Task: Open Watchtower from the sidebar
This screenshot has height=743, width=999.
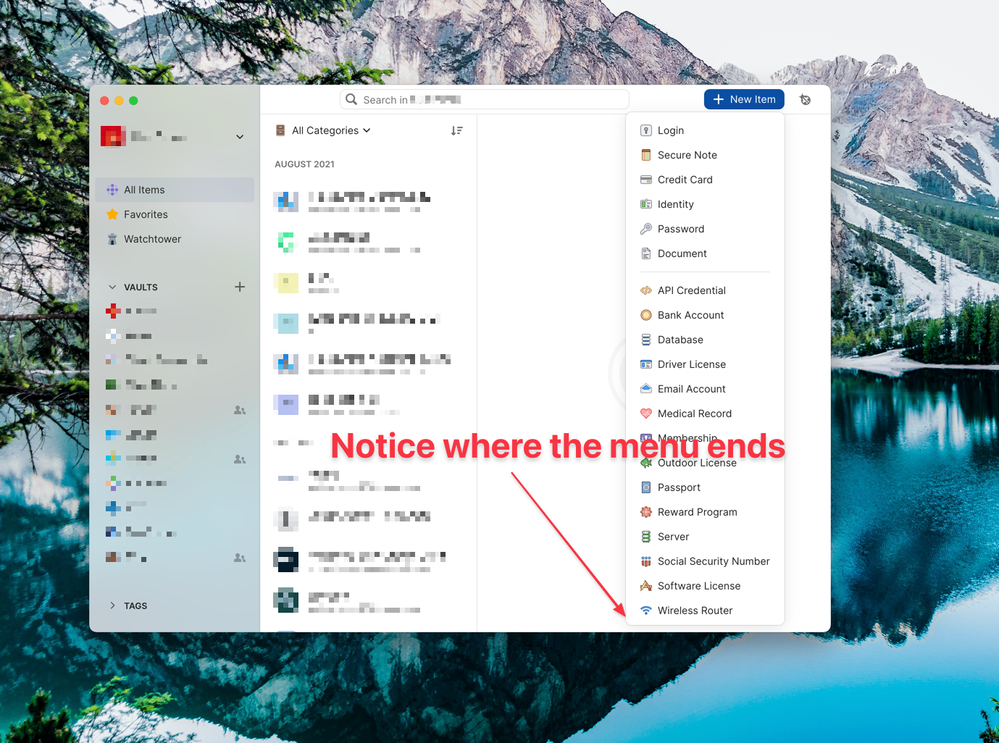Action: coord(152,240)
